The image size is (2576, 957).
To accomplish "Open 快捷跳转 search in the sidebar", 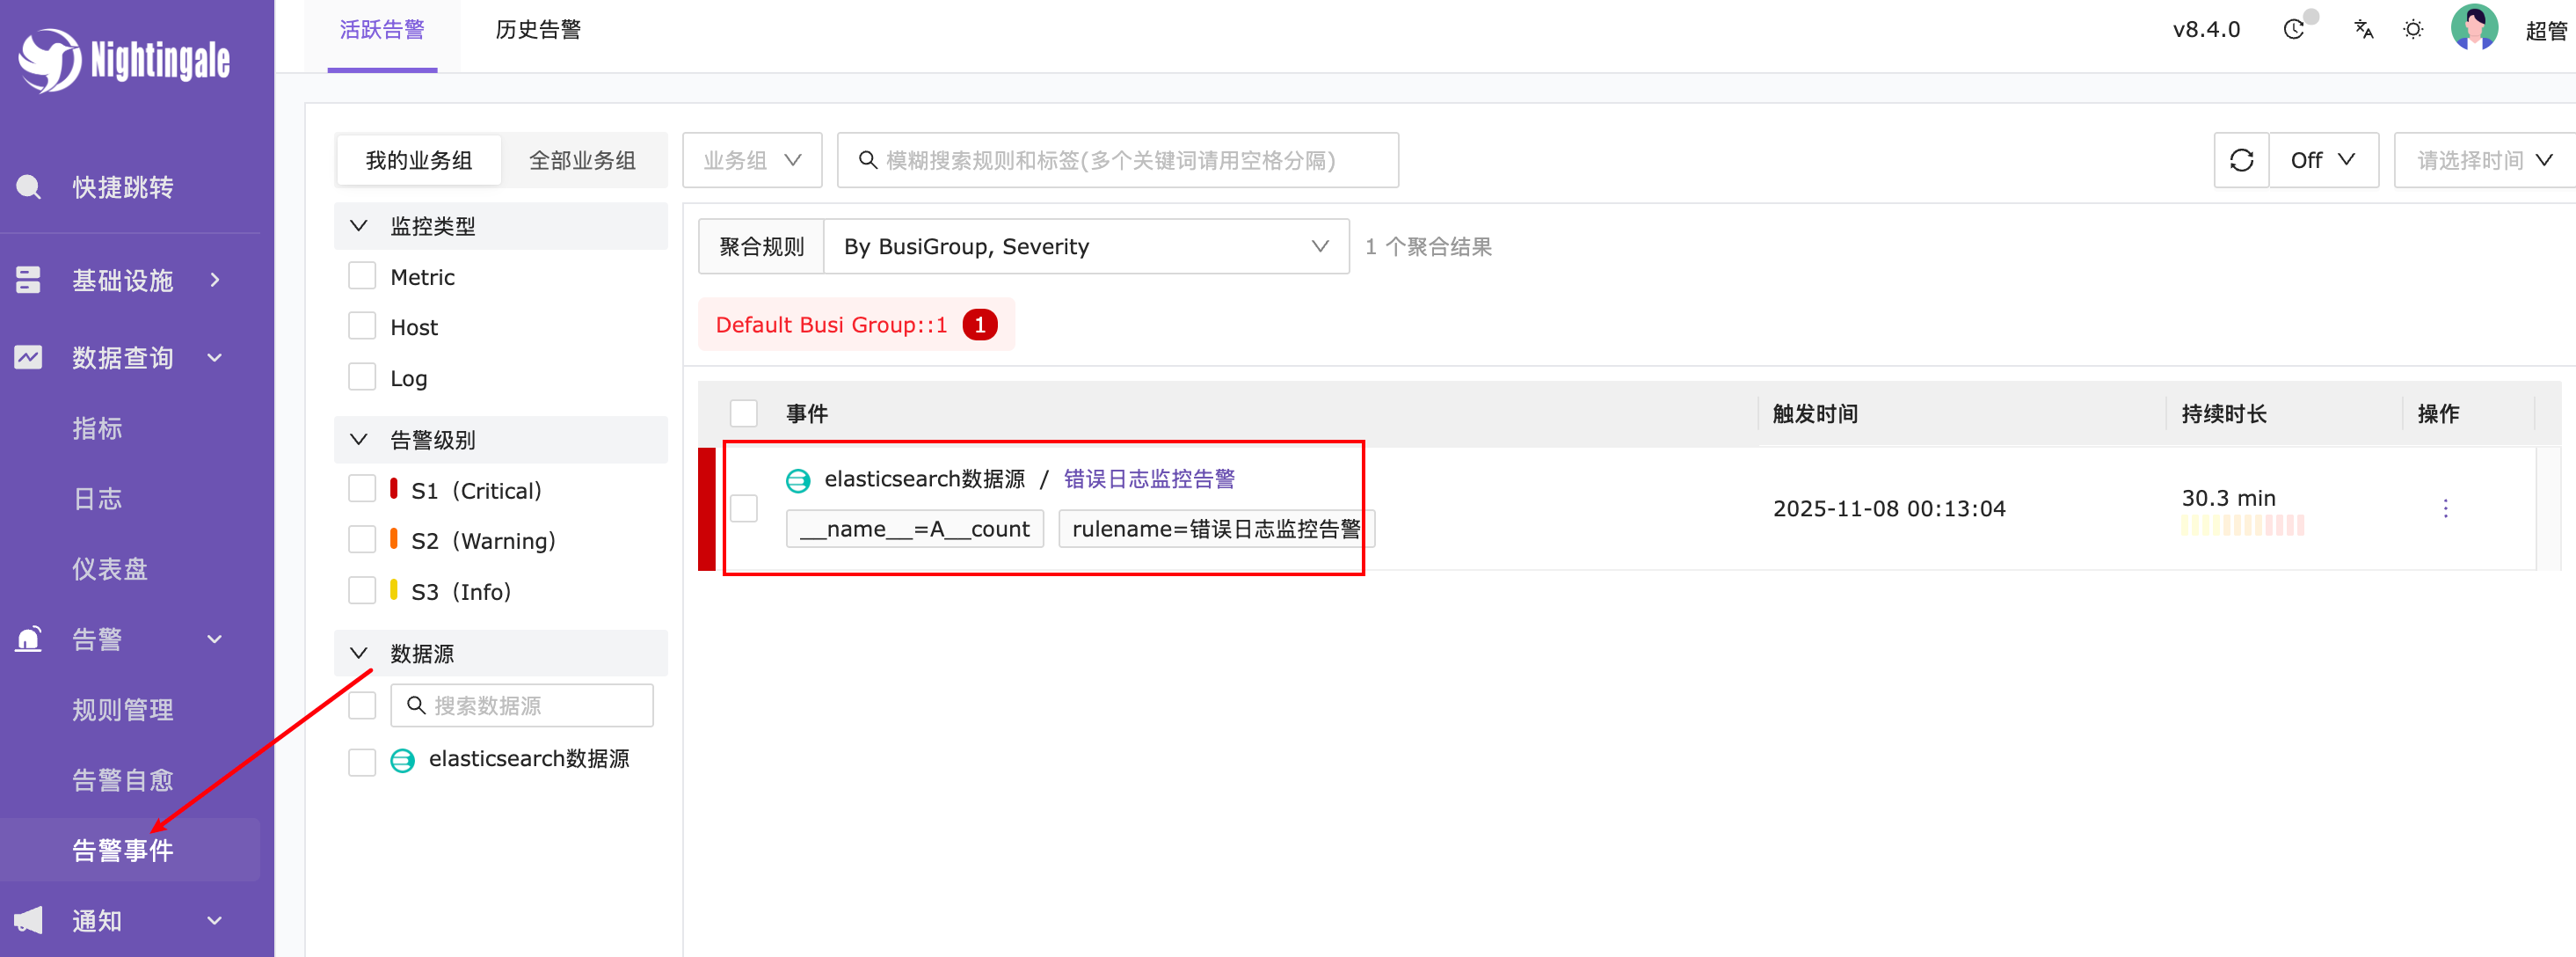I will (122, 187).
